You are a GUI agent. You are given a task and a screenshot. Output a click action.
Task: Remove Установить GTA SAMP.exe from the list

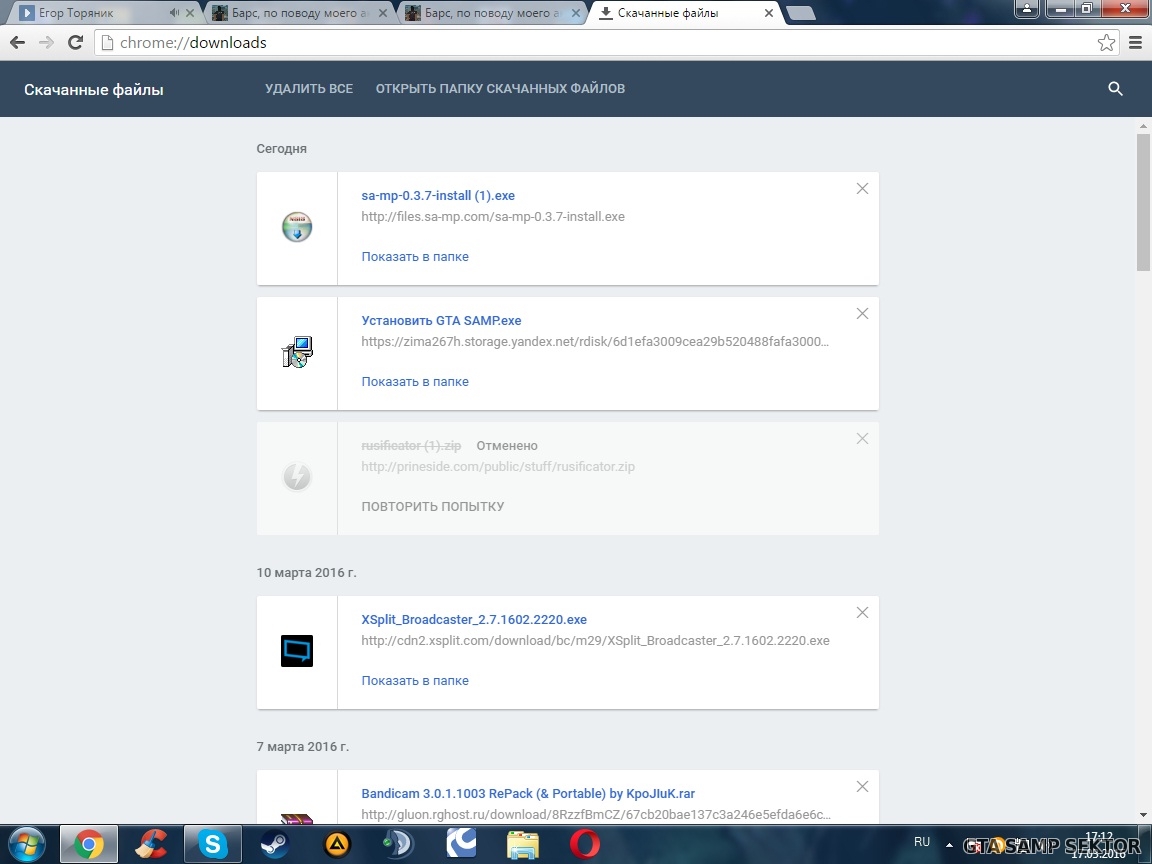click(x=863, y=314)
